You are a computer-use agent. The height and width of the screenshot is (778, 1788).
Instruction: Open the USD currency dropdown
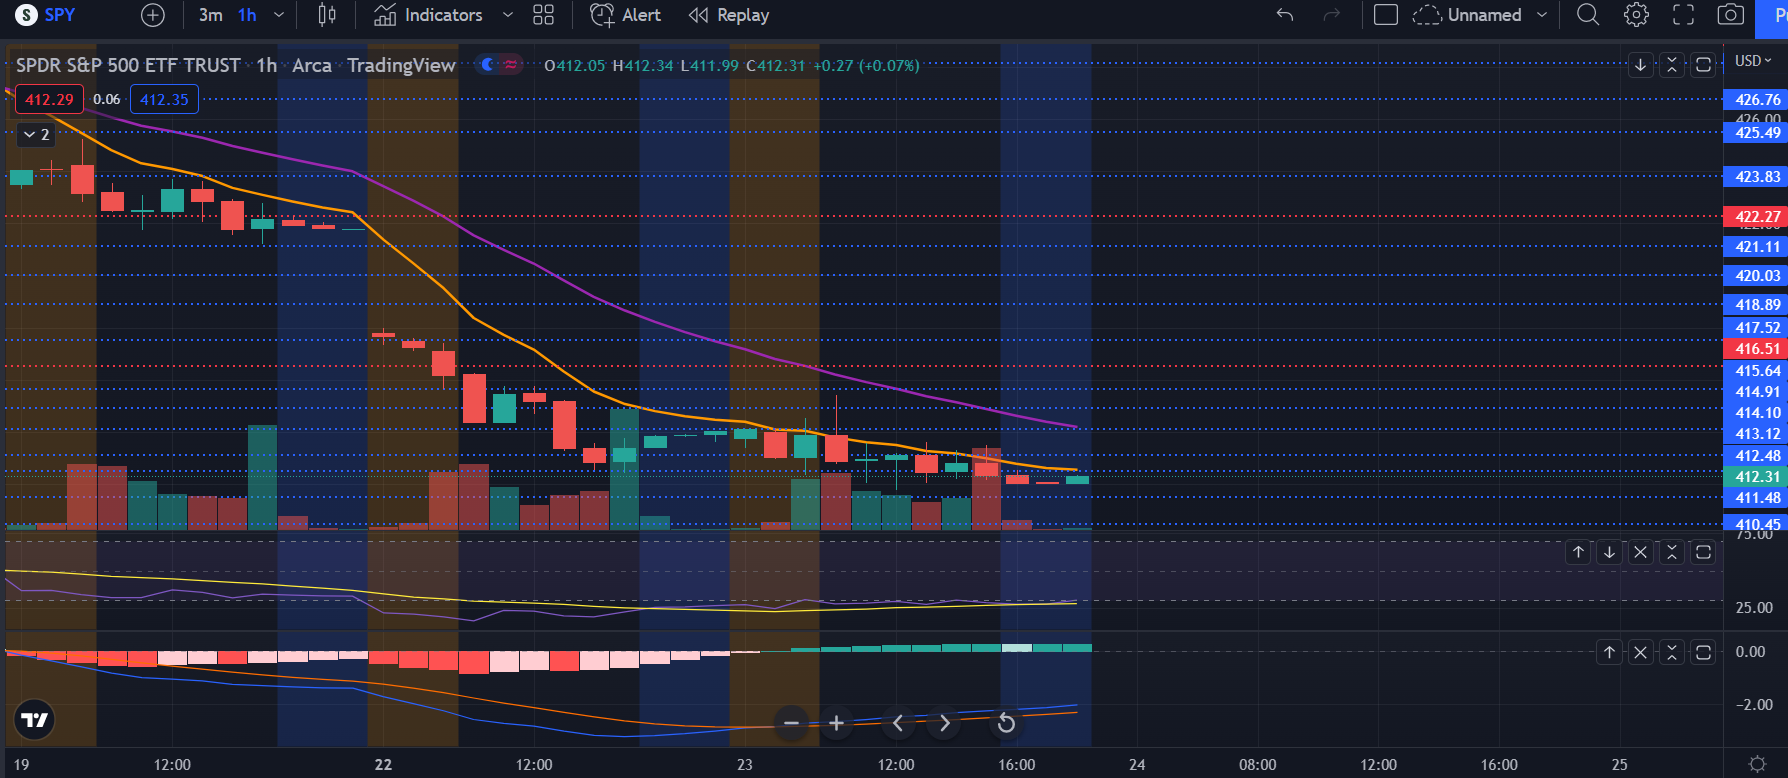[1753, 61]
